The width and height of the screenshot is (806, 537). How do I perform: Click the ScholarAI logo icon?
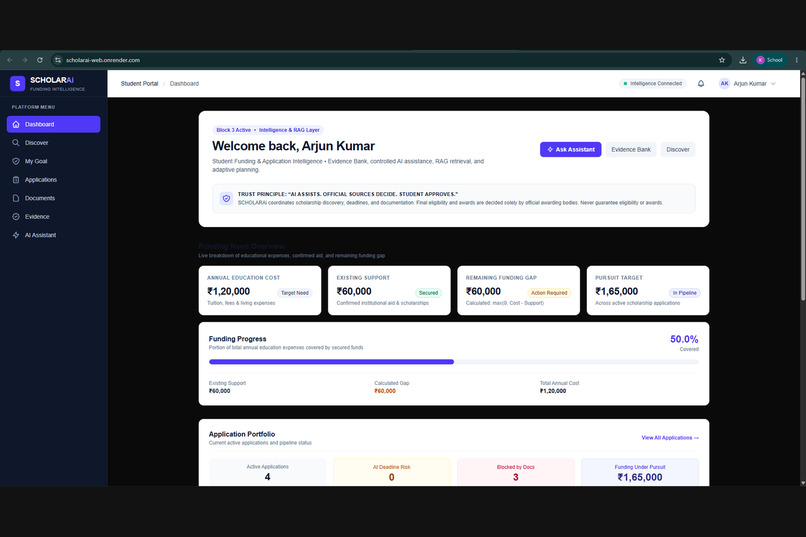(17, 83)
